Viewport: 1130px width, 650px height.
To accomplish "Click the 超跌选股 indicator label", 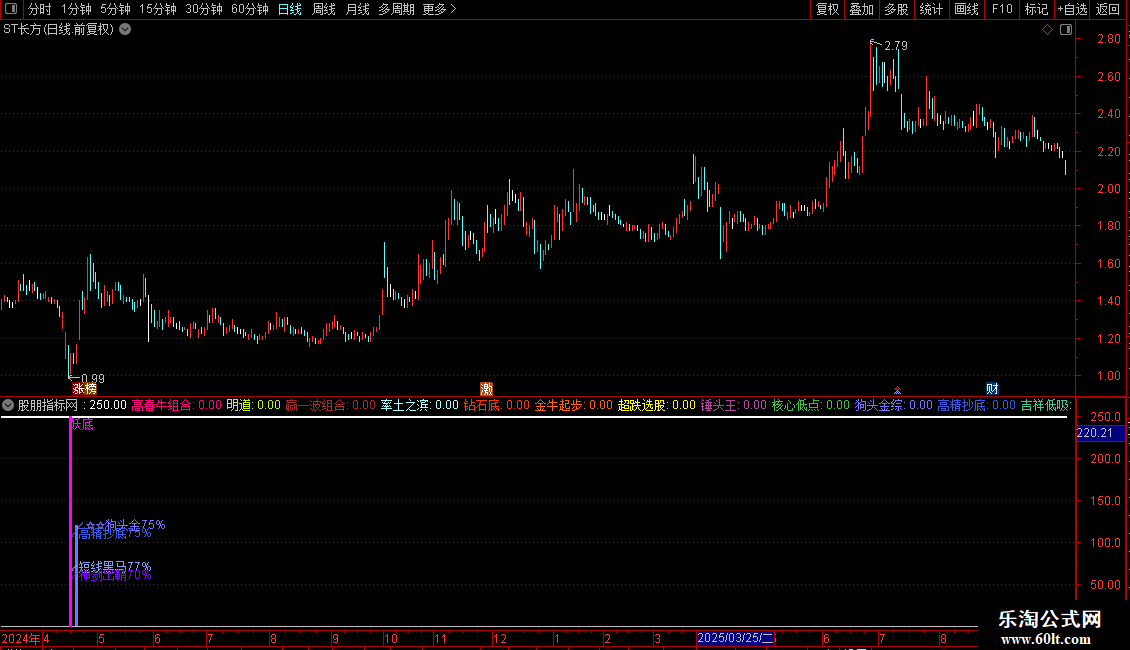I will coord(641,406).
